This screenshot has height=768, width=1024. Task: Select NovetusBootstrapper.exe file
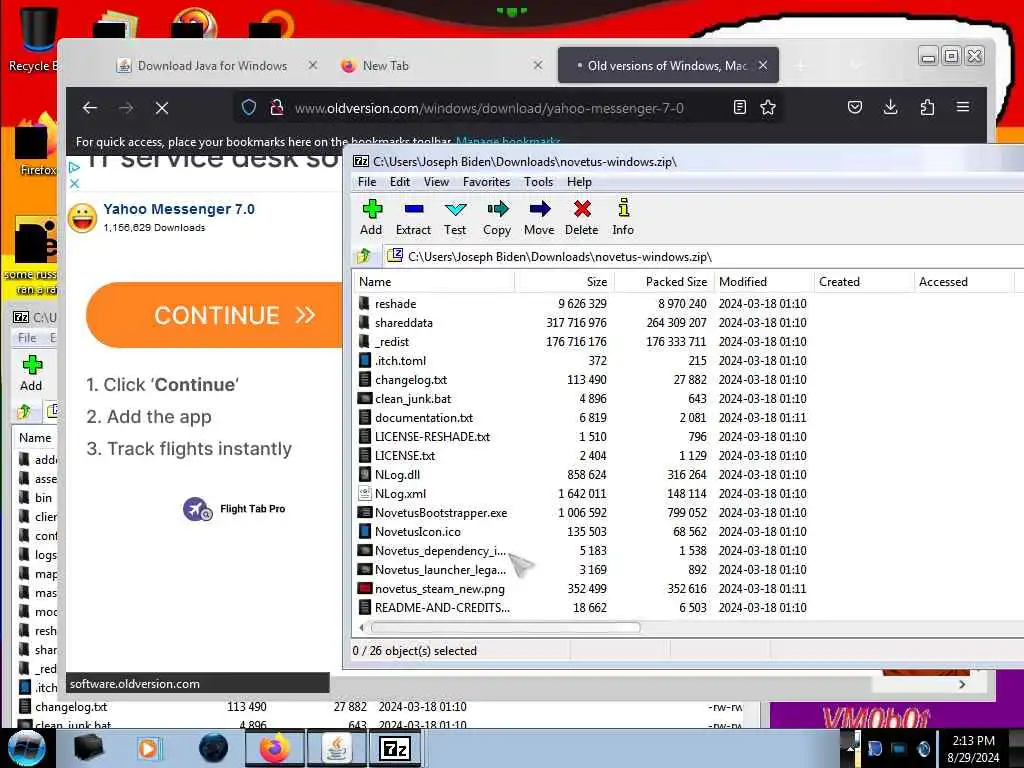click(583, 513)
